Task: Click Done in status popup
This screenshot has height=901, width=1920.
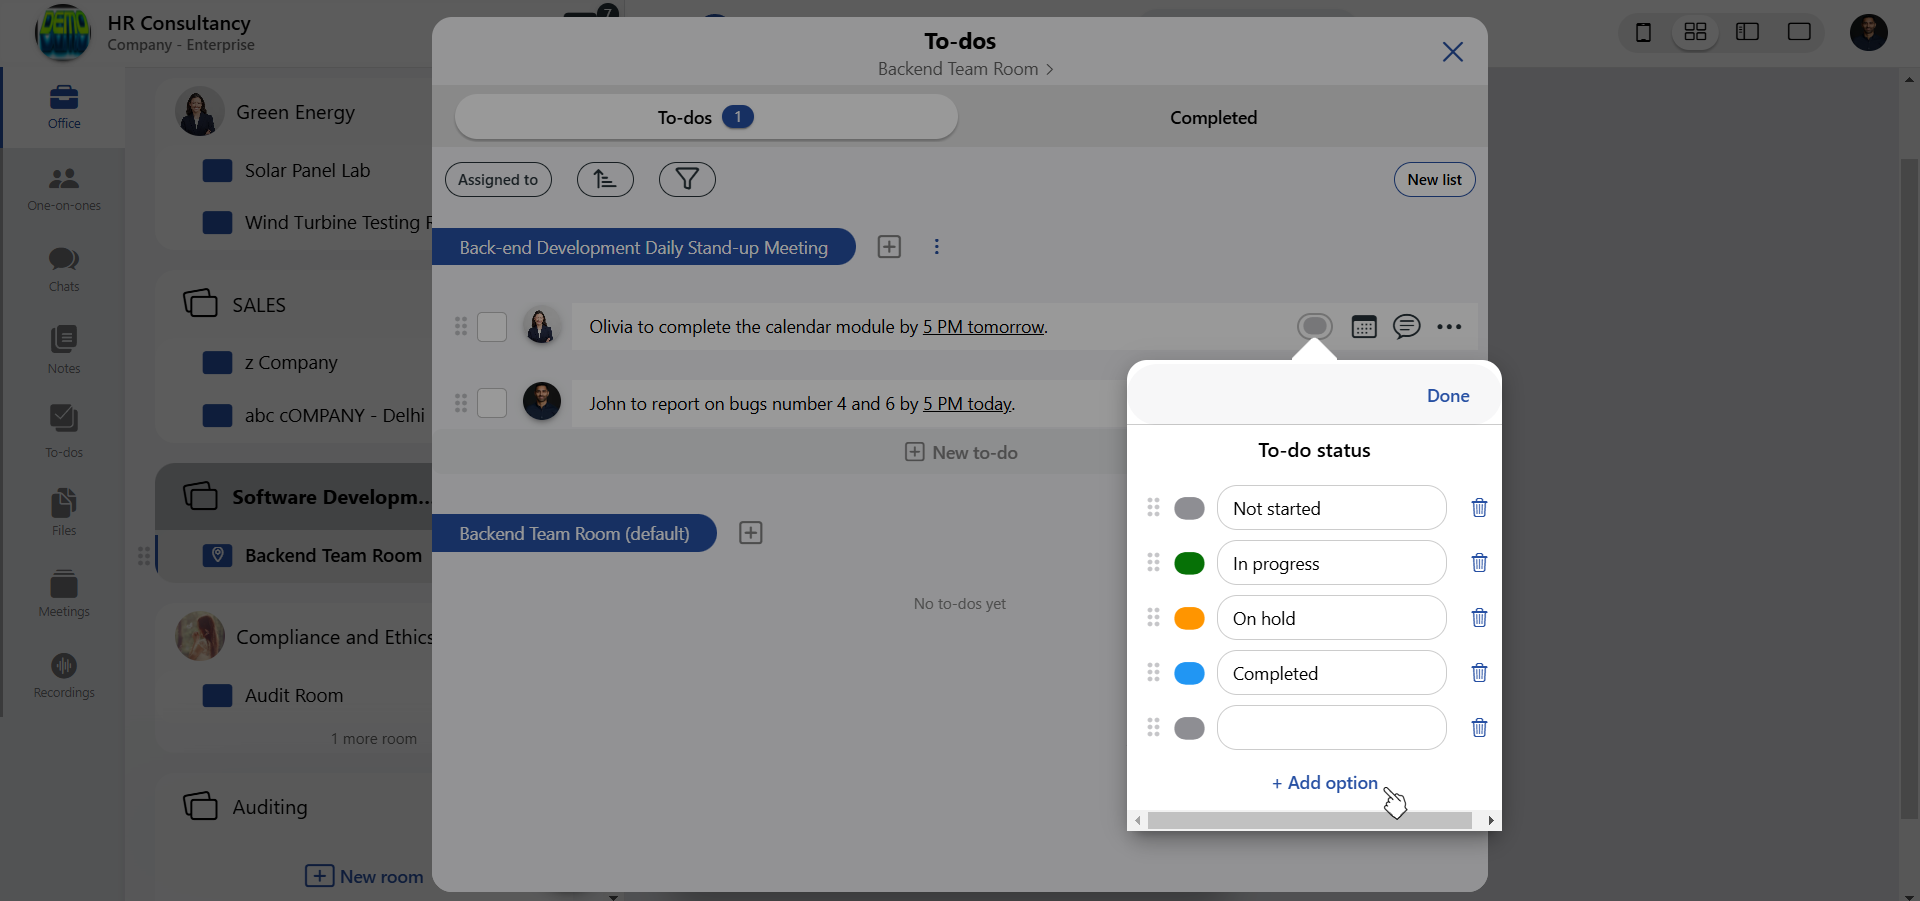Action: tap(1448, 396)
